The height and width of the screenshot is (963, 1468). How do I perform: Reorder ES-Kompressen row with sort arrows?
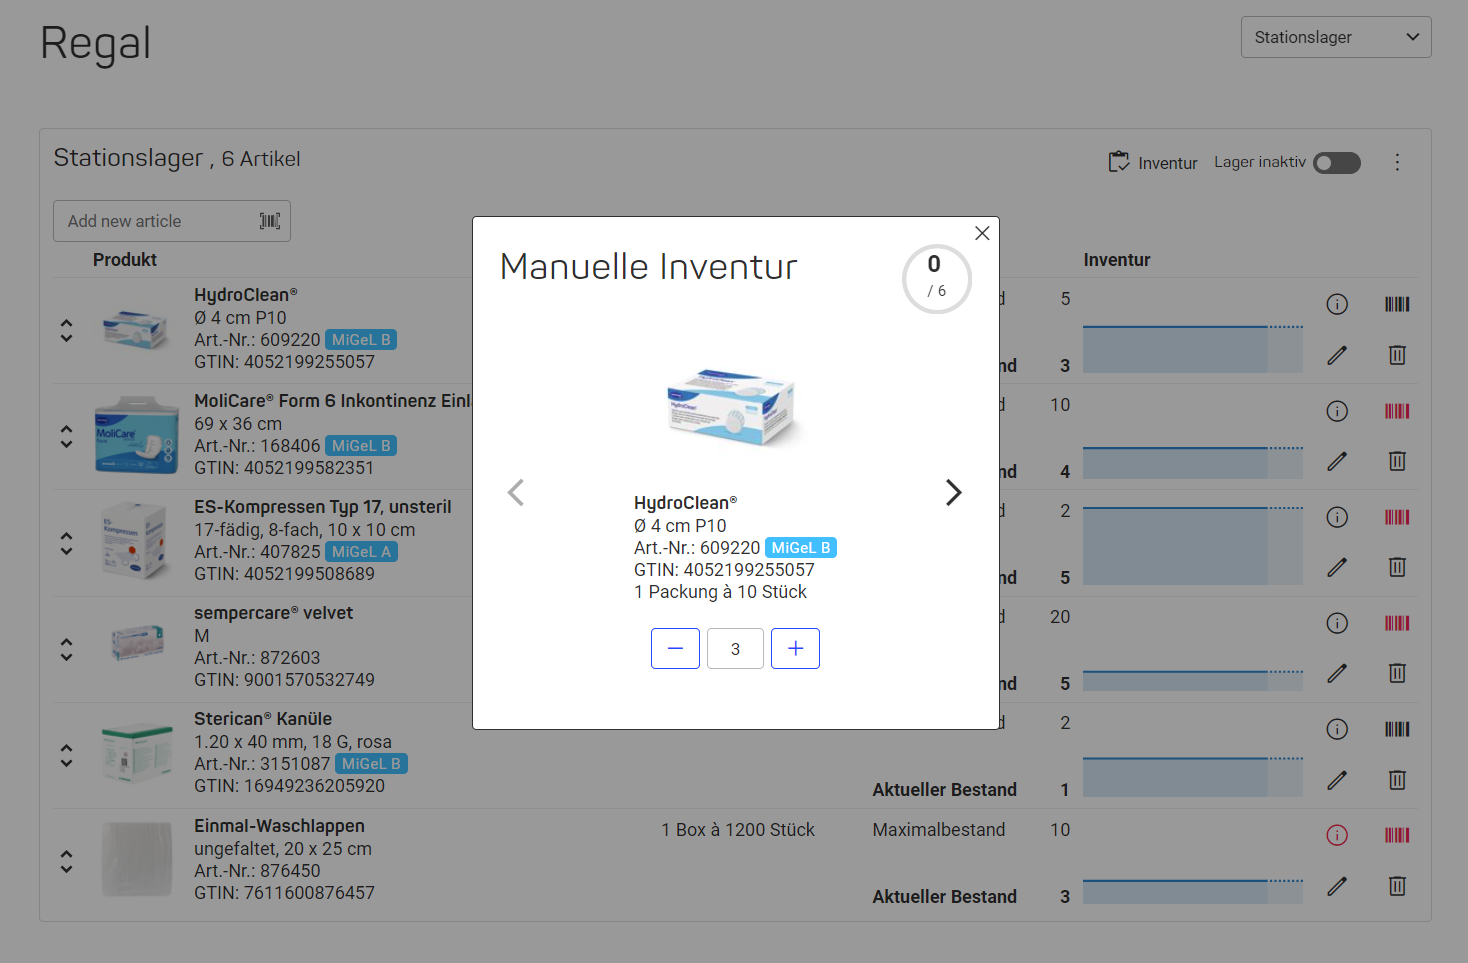[66, 543]
